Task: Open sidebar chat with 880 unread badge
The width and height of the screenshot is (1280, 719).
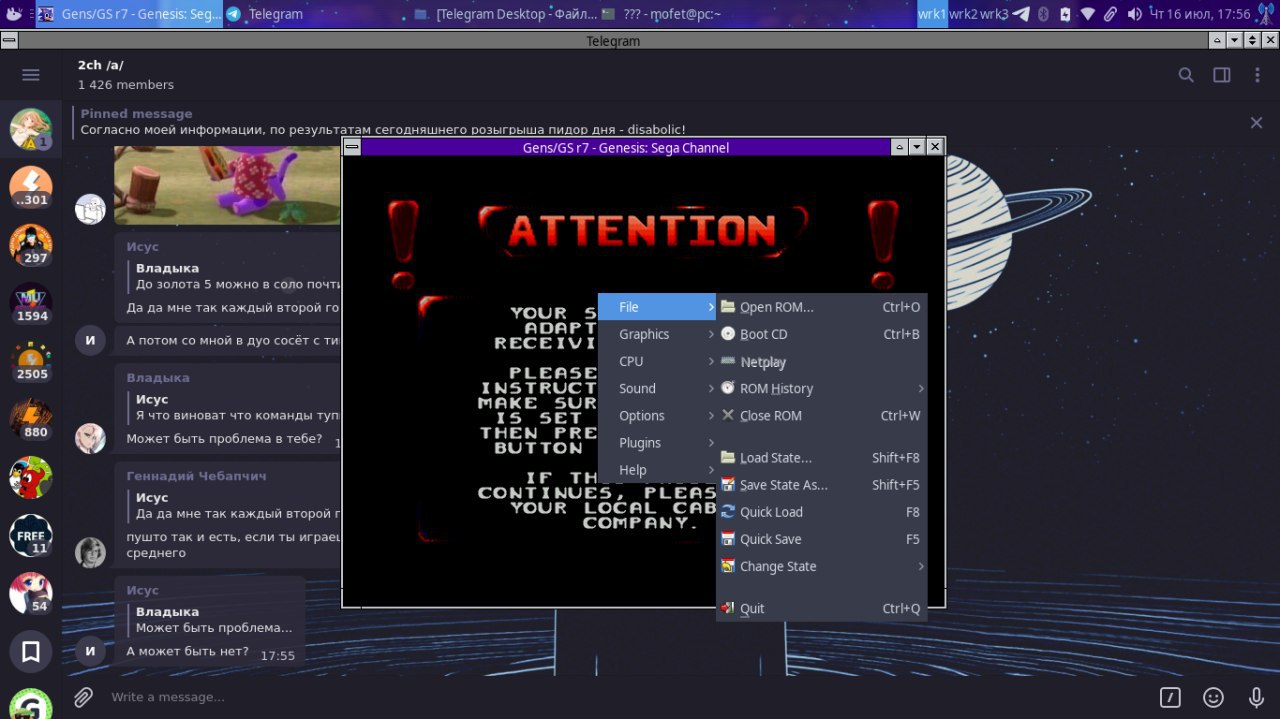Action: tap(31, 420)
